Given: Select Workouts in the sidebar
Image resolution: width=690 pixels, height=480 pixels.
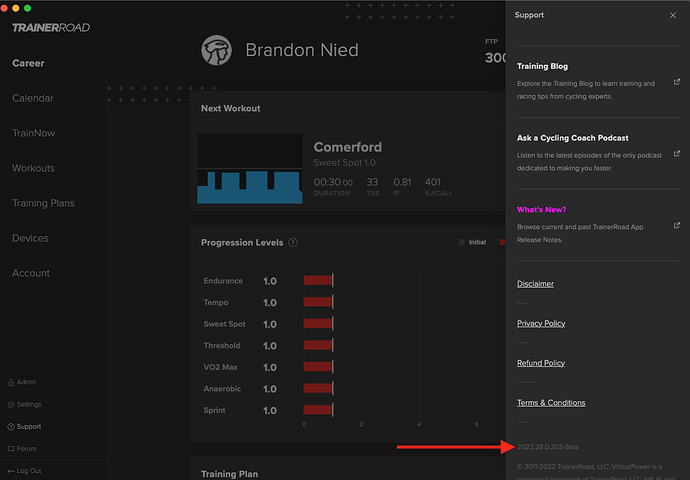Looking at the screenshot, I should (x=33, y=168).
